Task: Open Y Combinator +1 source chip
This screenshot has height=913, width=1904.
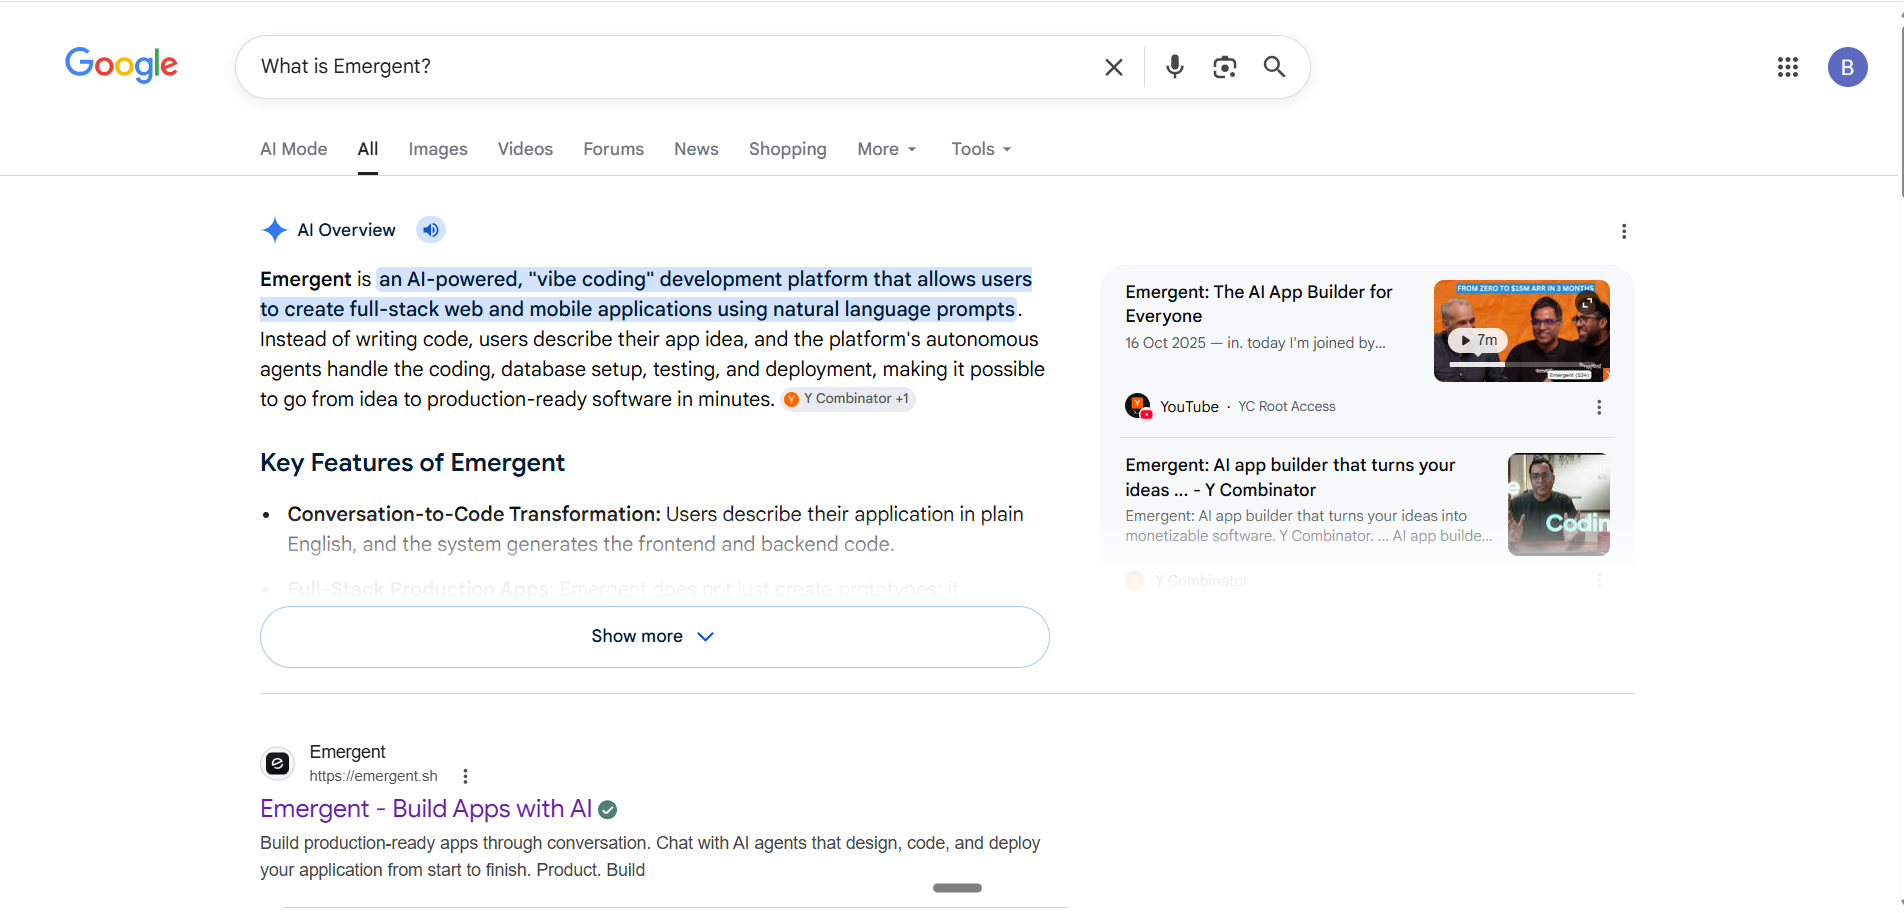Action: [x=848, y=399]
